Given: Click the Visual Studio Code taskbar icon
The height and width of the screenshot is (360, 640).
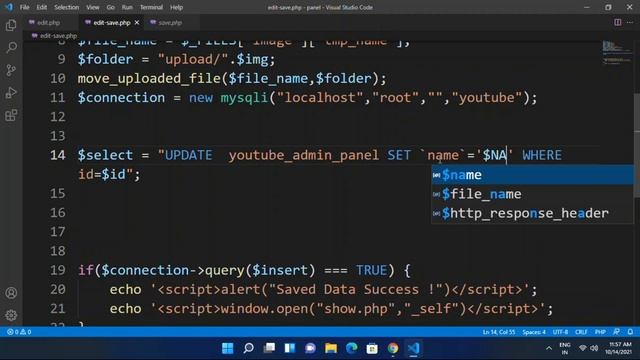Looking at the screenshot, I should pyautogui.click(x=413, y=348).
